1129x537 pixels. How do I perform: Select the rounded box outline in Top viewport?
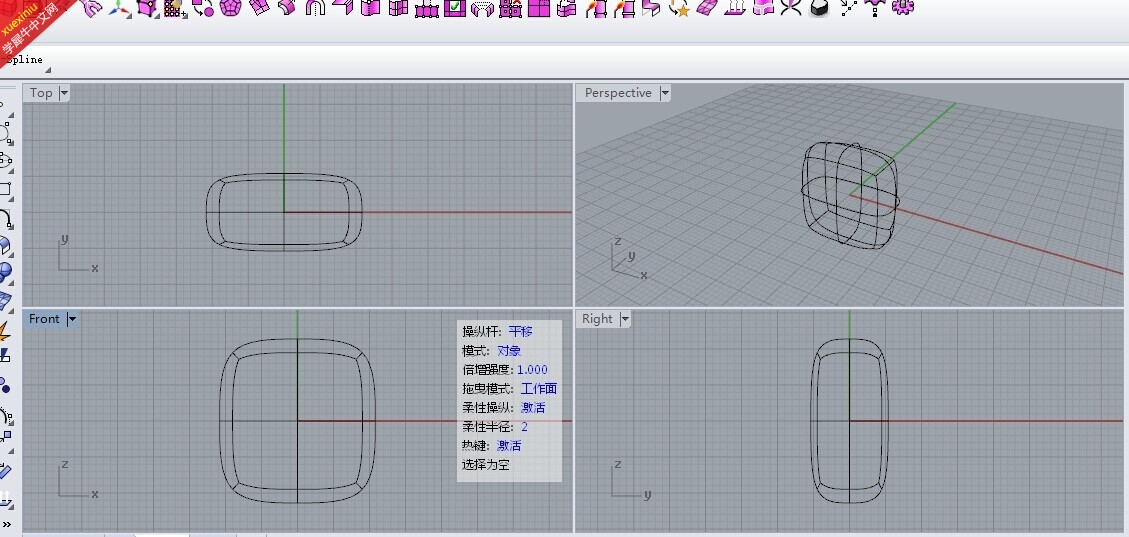(x=284, y=212)
